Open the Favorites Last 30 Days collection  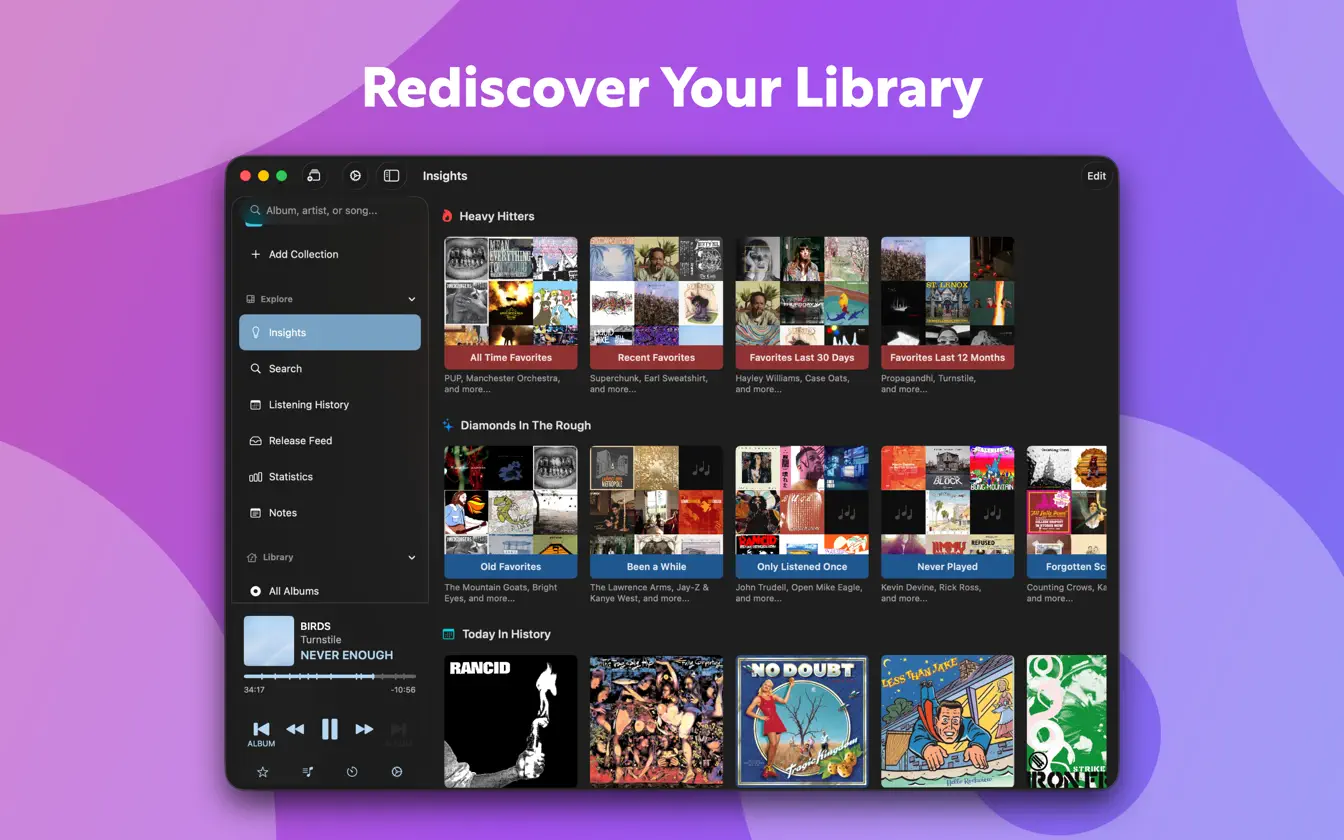tap(802, 303)
